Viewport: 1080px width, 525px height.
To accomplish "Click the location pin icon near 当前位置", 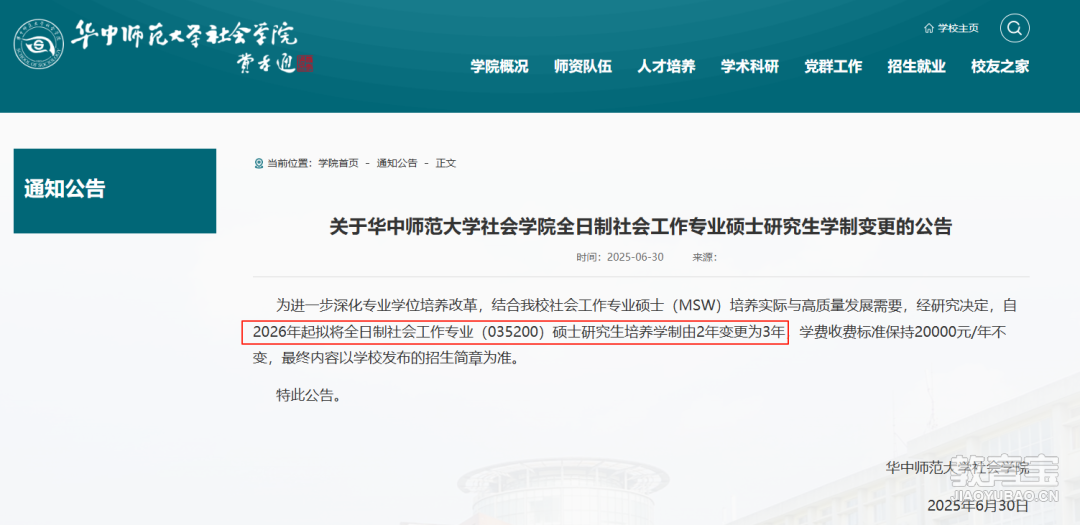I will pos(259,163).
